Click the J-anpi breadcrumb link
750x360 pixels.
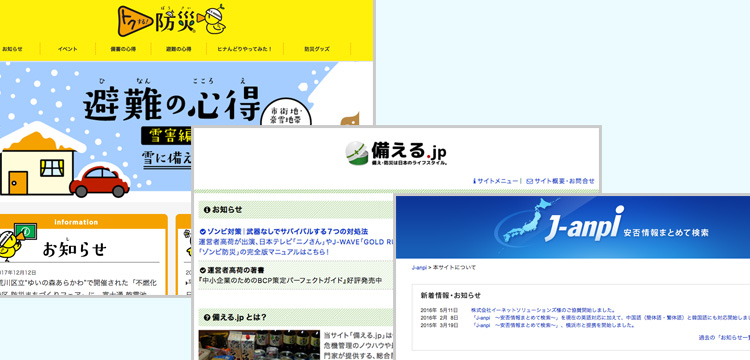point(419,267)
